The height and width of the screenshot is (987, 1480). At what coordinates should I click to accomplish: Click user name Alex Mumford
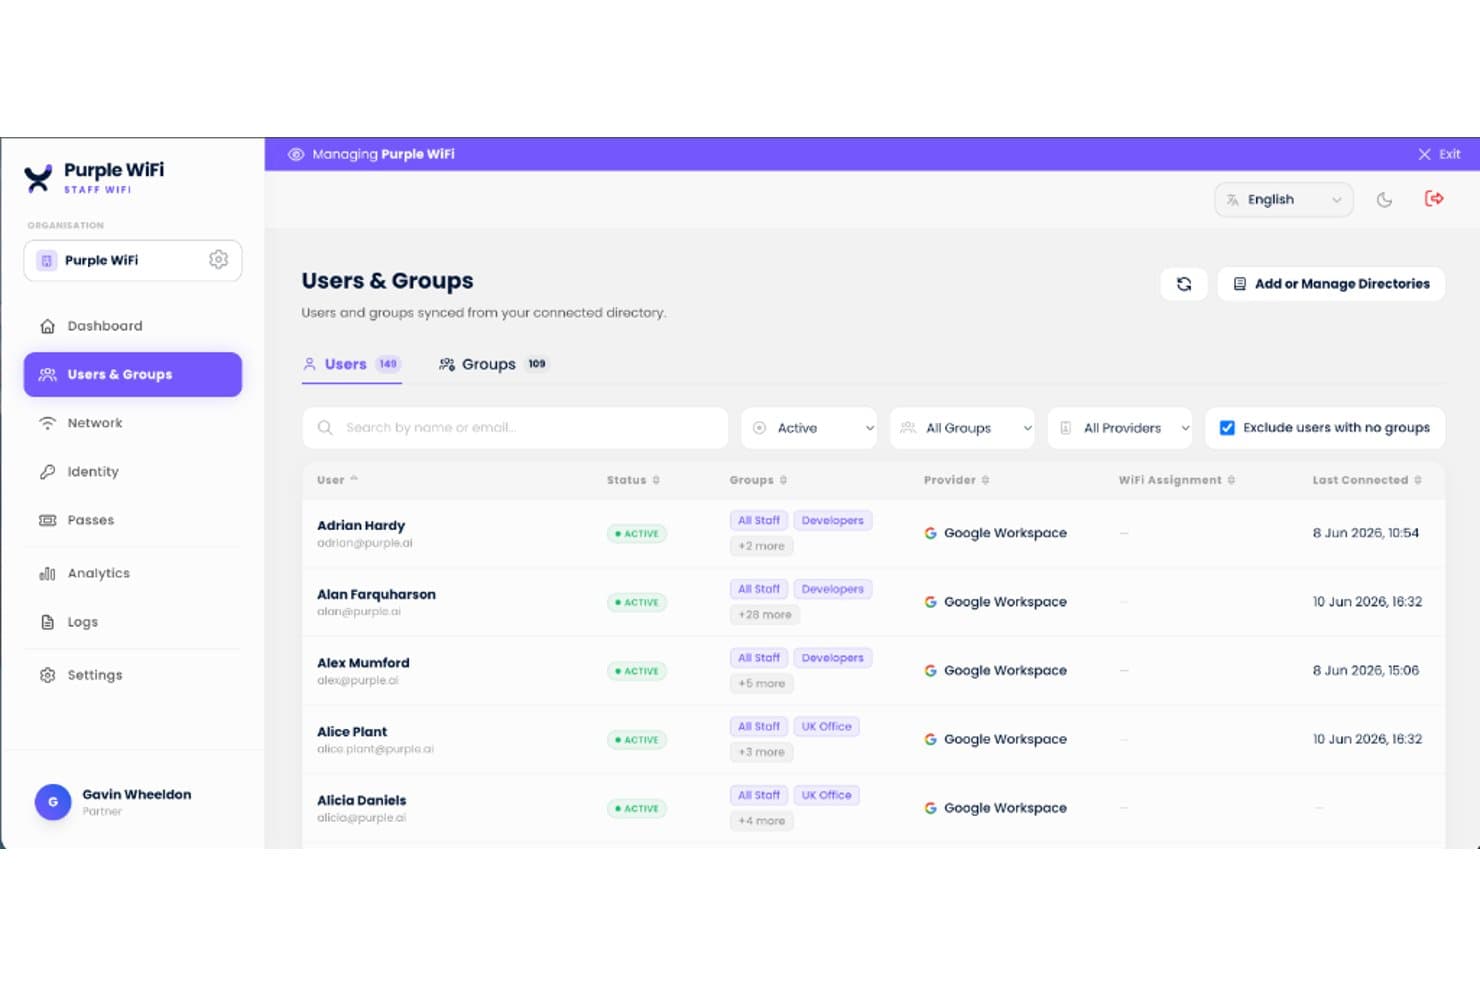363,663
